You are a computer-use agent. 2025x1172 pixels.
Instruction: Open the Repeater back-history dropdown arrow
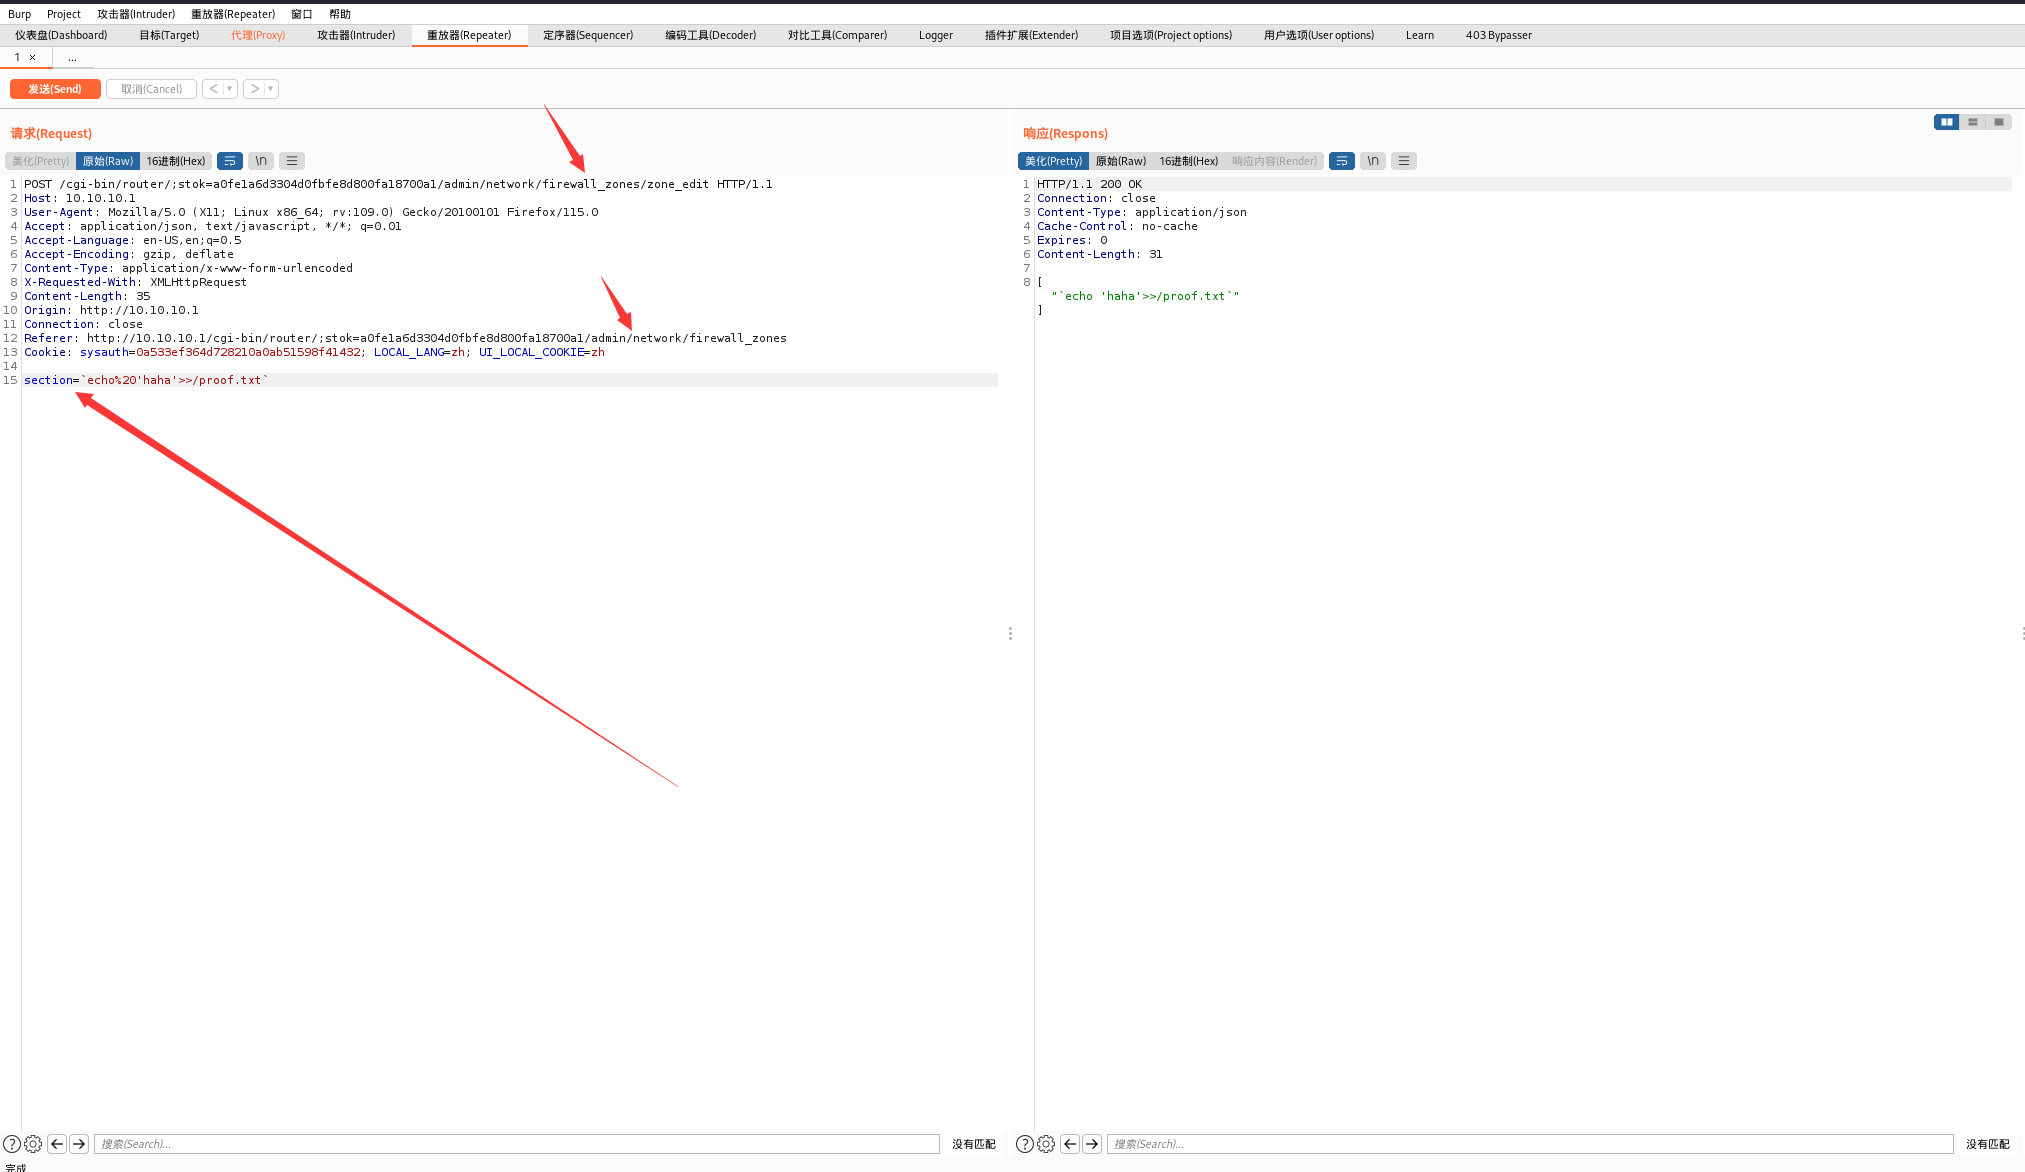(230, 89)
